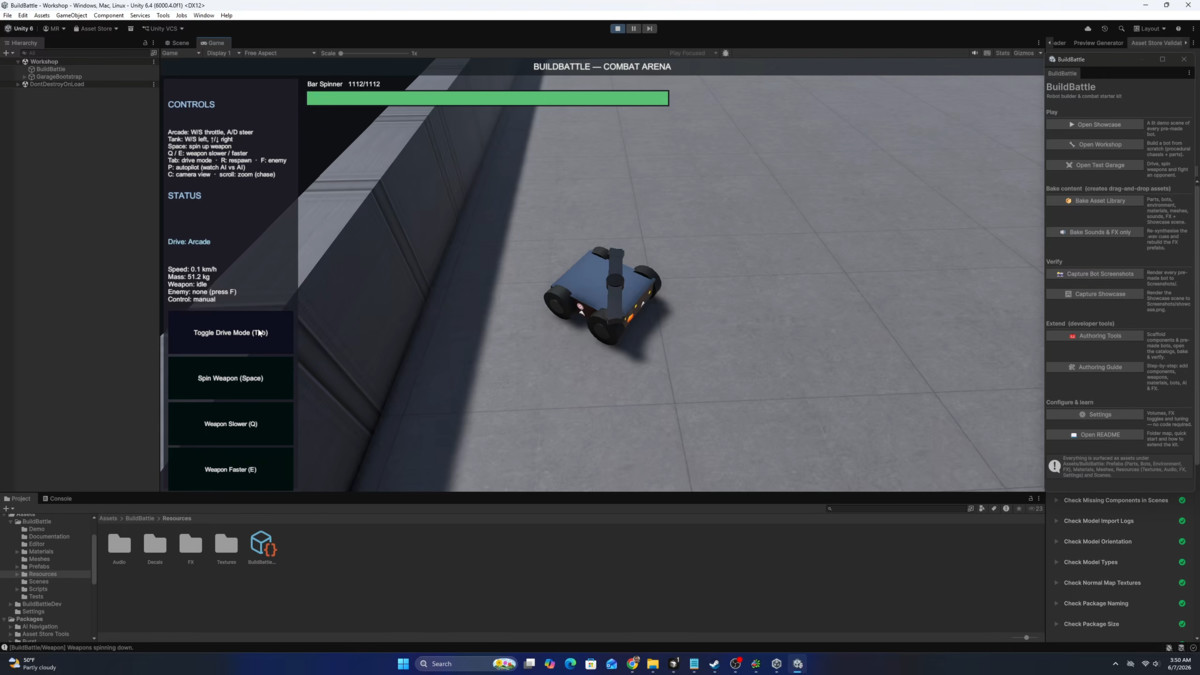
Task: Open the Asset Store dropdown
Action: pyautogui.click(x=96, y=29)
